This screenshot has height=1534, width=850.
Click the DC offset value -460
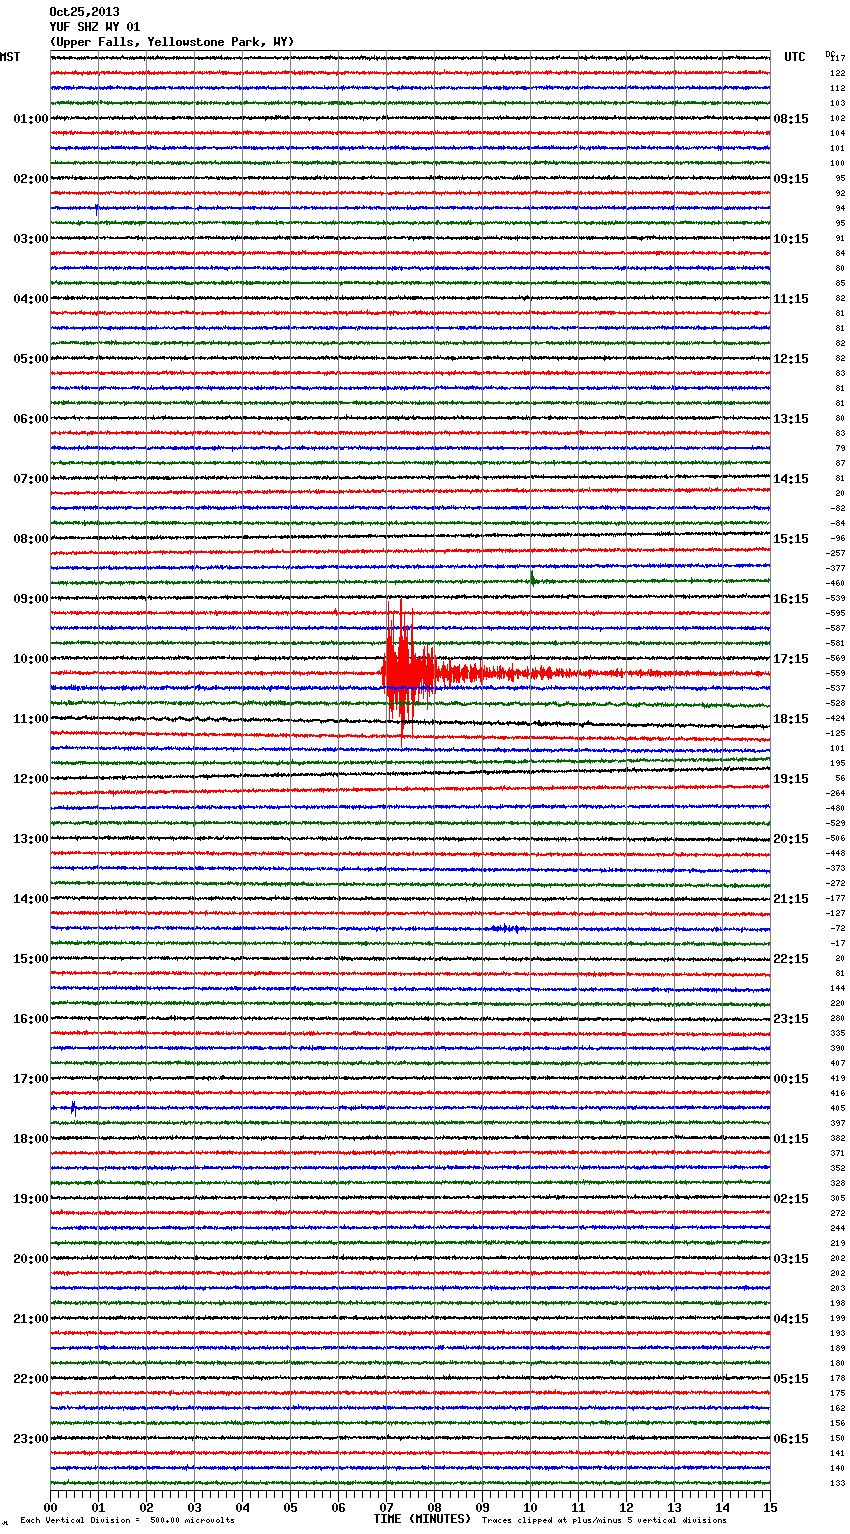pos(836,583)
